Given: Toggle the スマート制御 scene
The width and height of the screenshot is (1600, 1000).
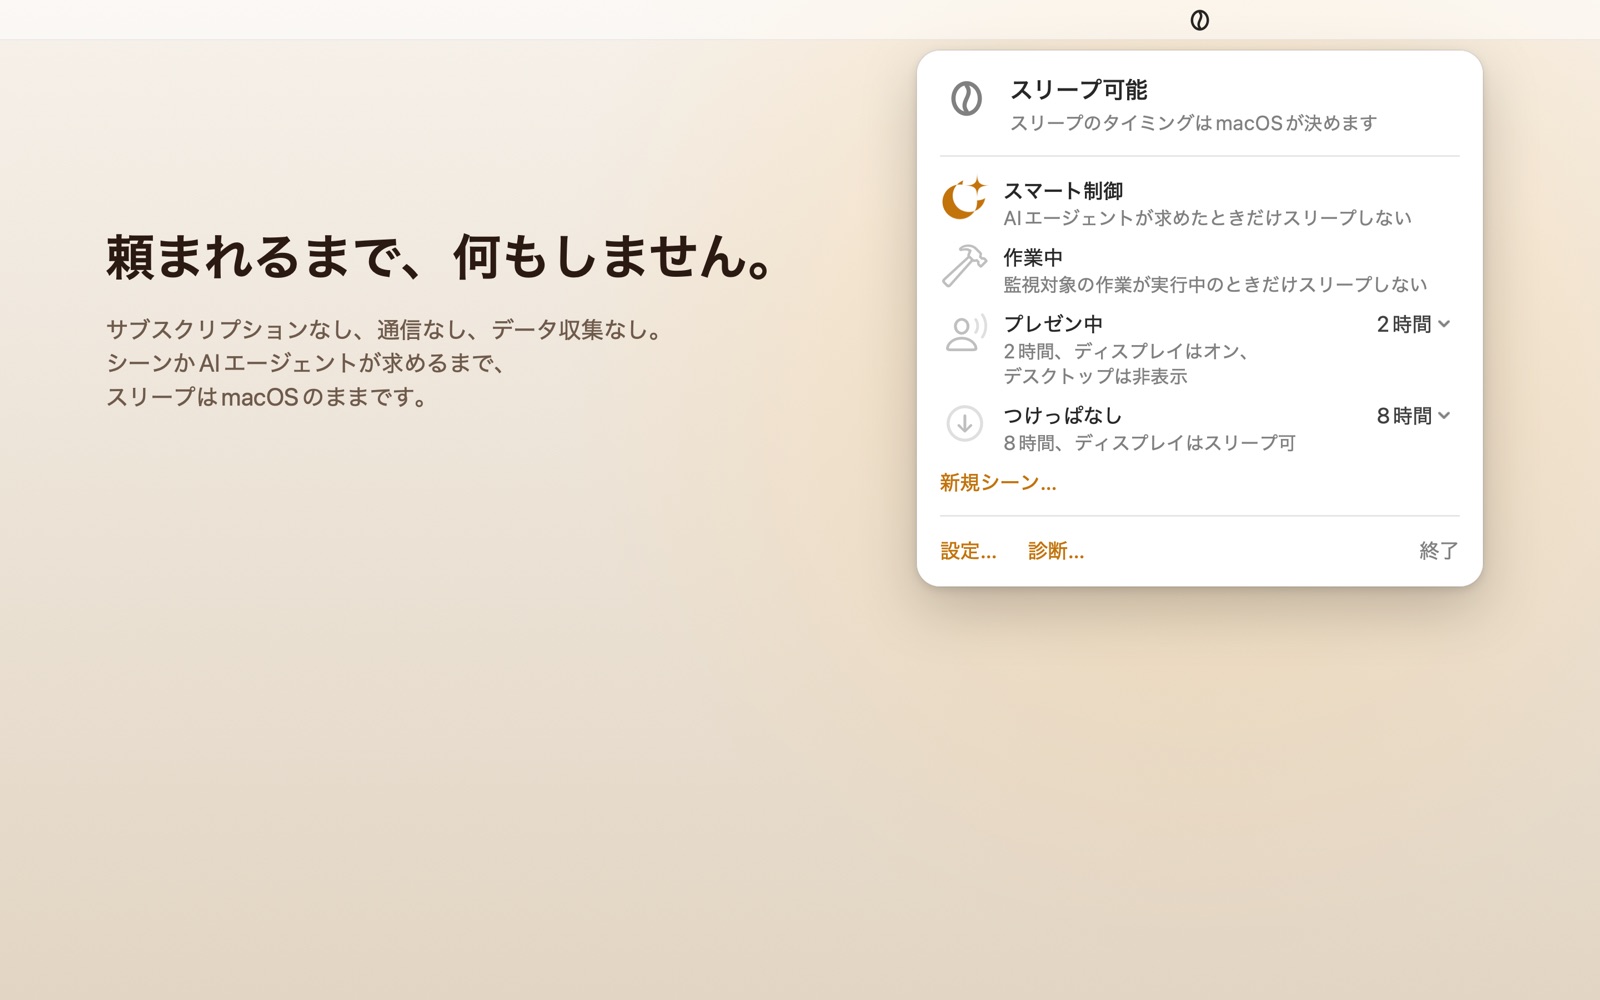Looking at the screenshot, I should click(1199, 203).
